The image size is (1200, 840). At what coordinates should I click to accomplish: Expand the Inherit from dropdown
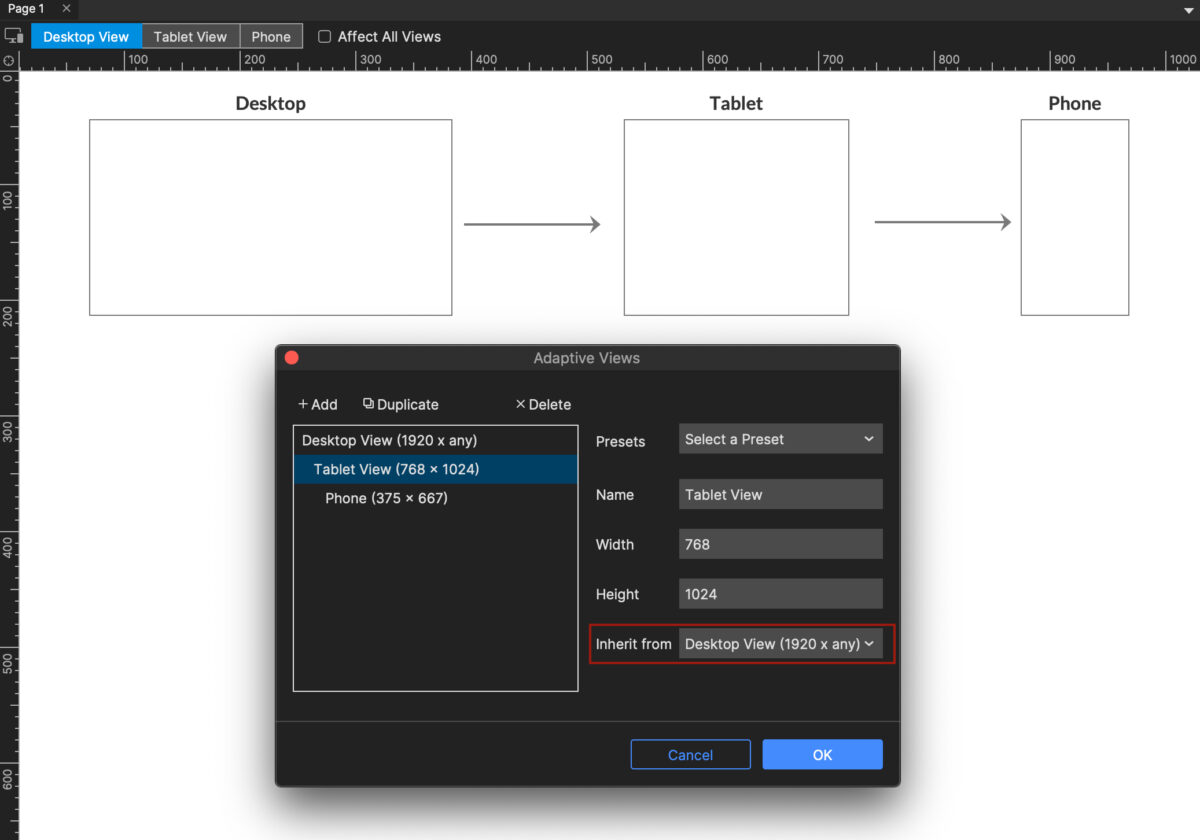(x=780, y=644)
